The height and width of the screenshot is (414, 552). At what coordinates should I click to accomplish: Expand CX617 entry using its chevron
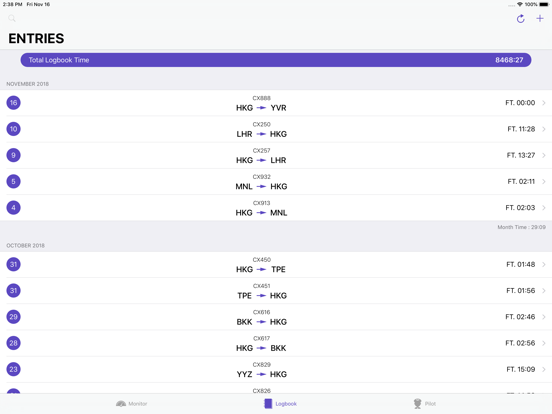(544, 343)
